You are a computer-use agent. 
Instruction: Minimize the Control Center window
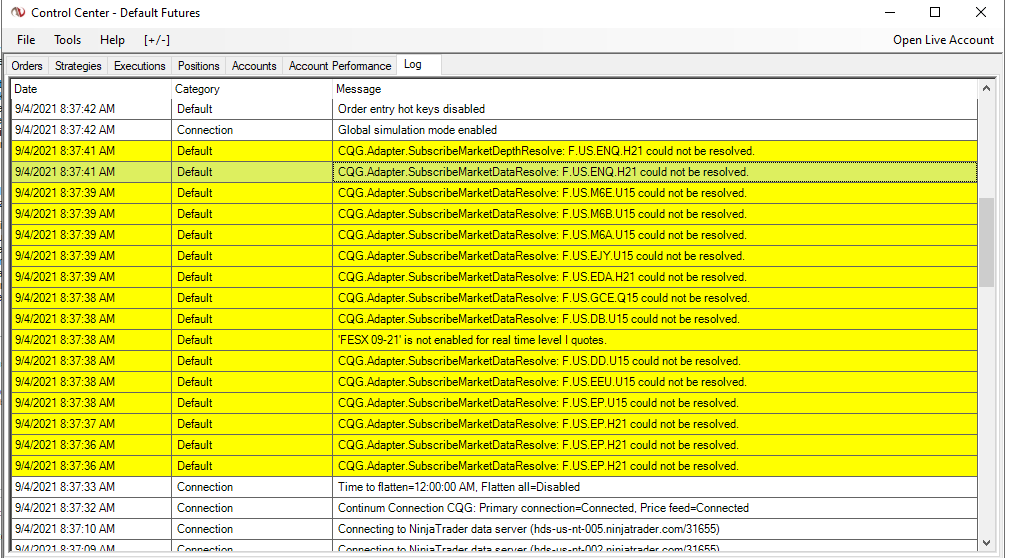click(890, 12)
